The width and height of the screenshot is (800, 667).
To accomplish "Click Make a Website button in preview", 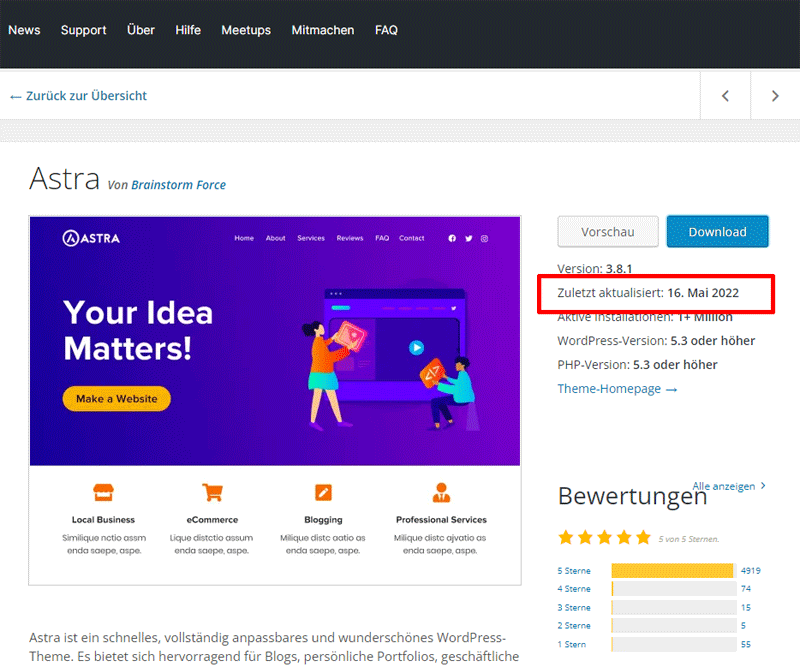I will (x=117, y=399).
